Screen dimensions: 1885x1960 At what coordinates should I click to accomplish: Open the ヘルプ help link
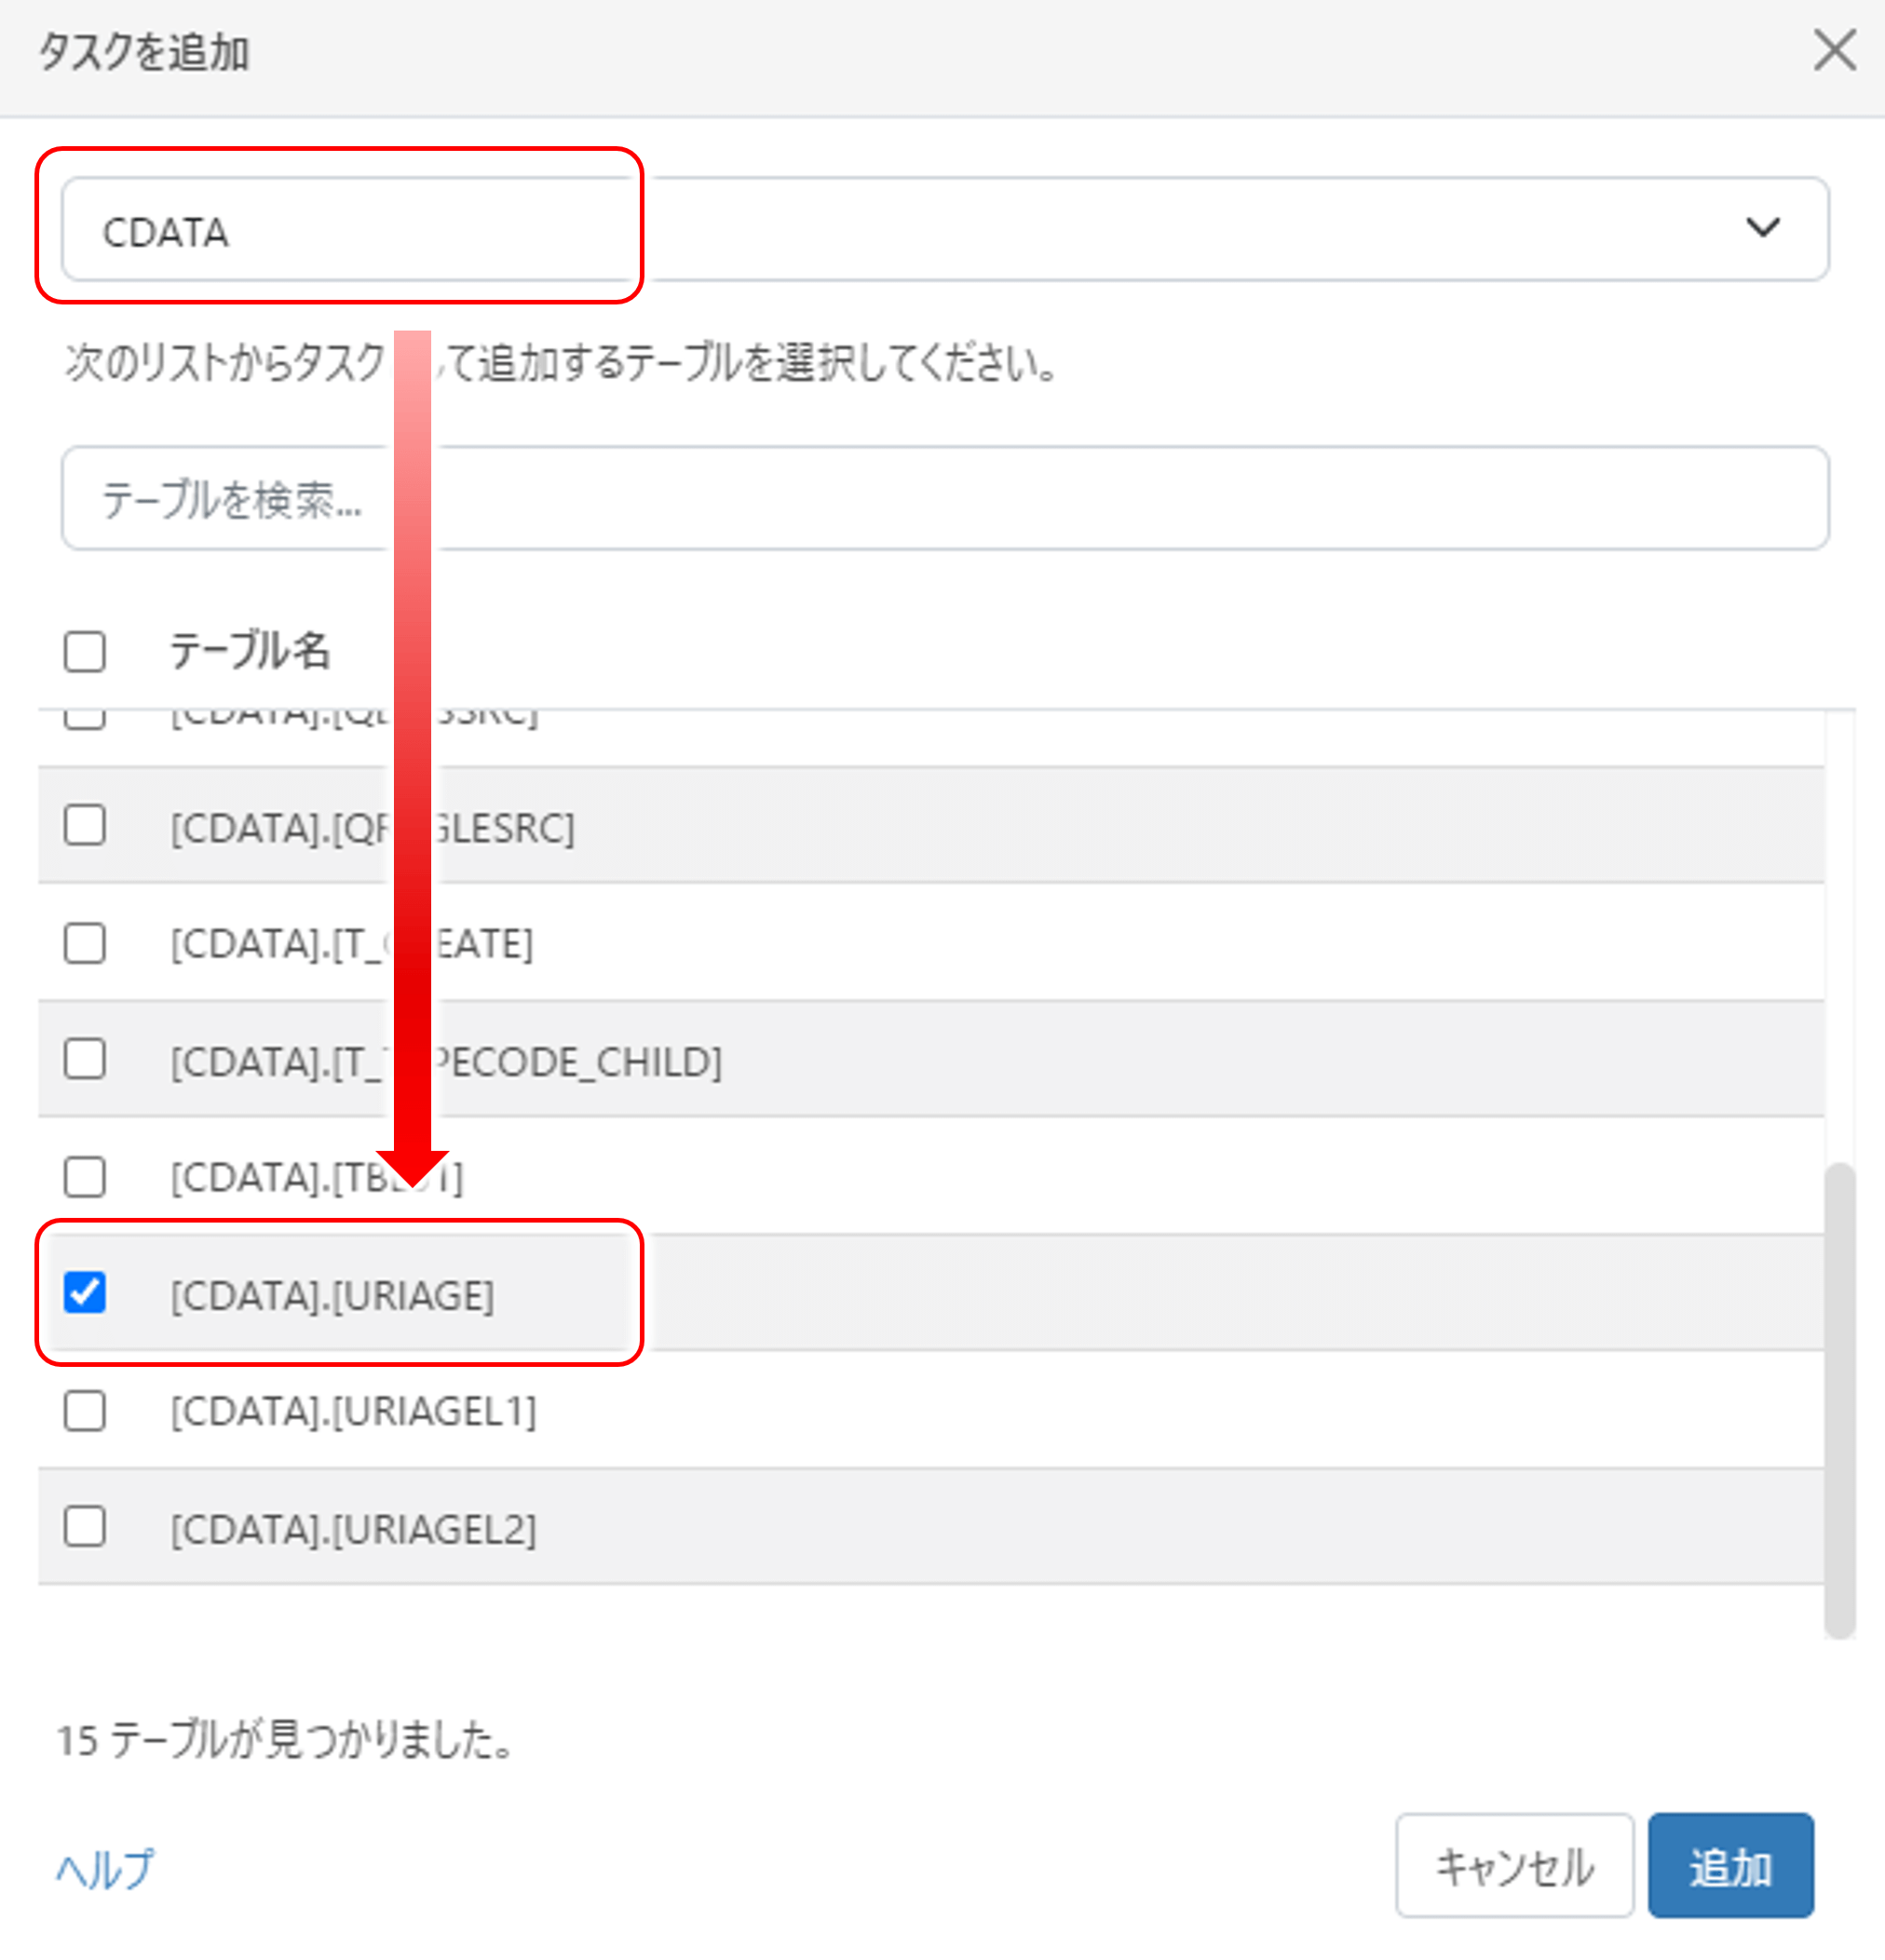[x=105, y=1868]
